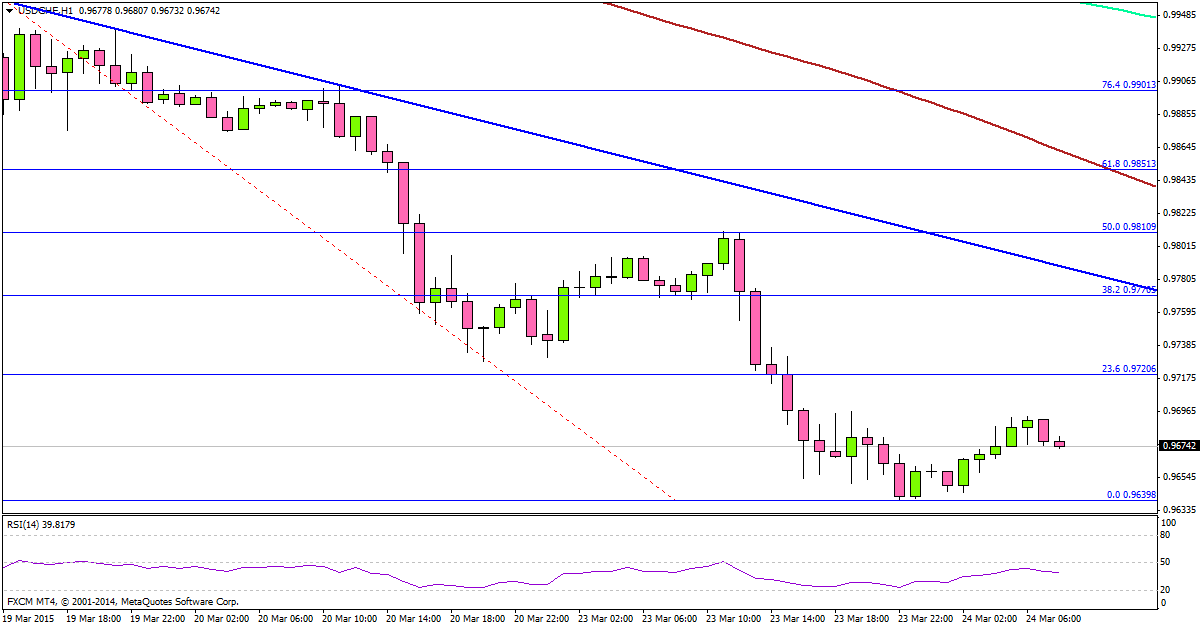Image resolution: width=1200 pixels, height=627 pixels.
Task: Click the 24 Mar 06:00 time axis label
Action: pyautogui.click(x=1055, y=619)
